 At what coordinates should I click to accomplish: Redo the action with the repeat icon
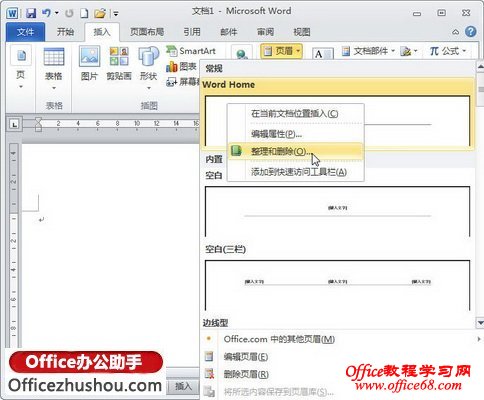click(69, 13)
